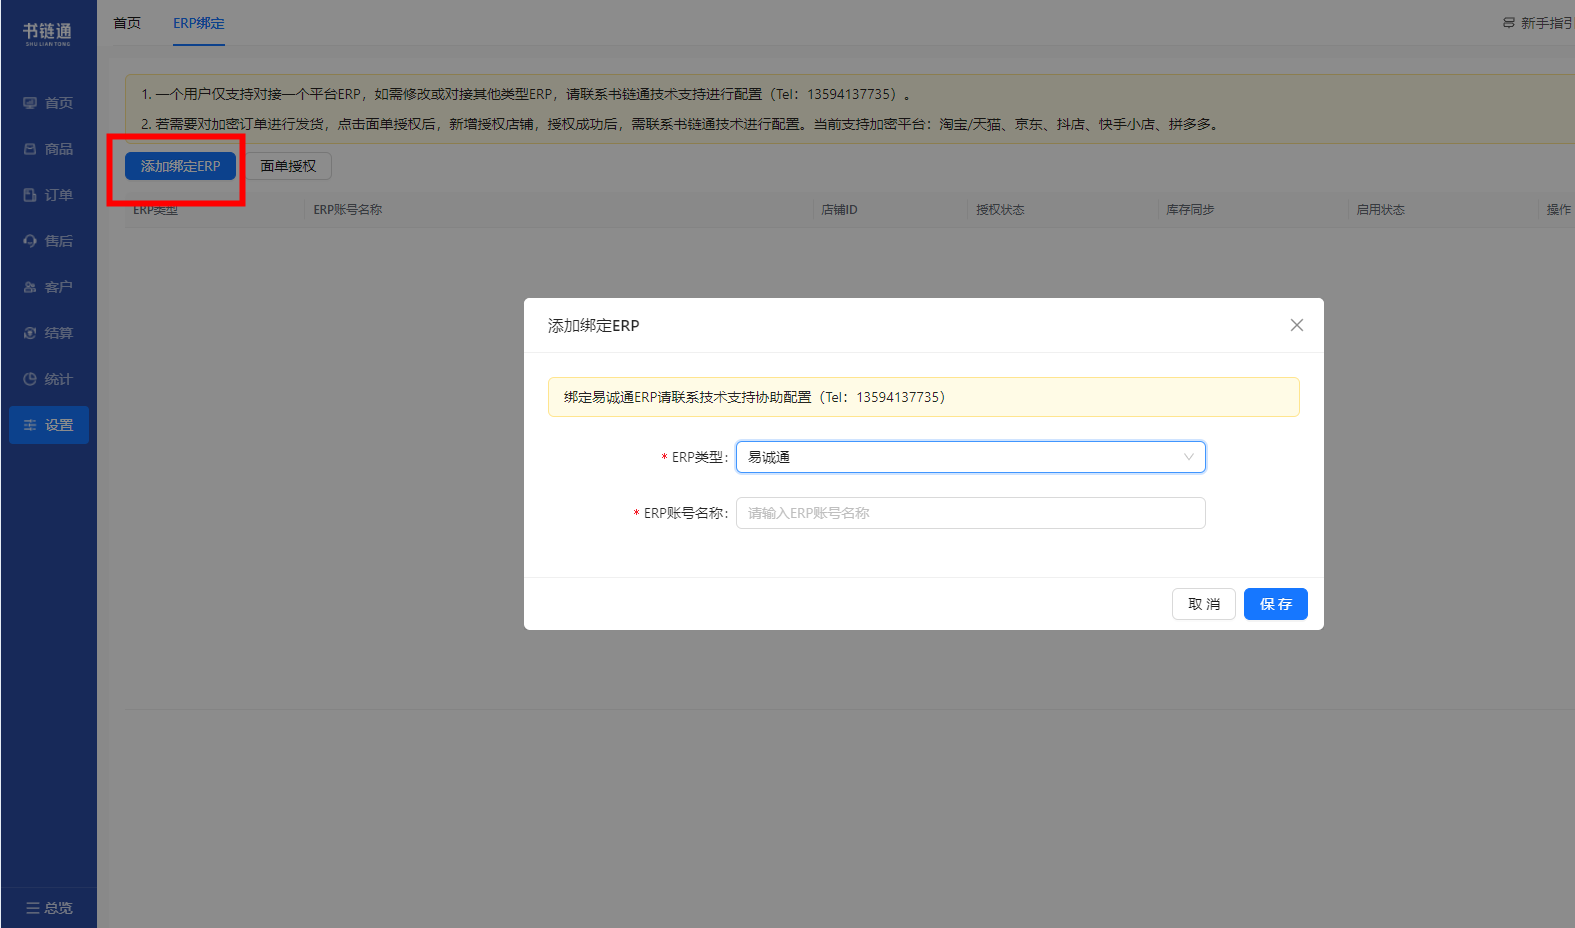The width and height of the screenshot is (1575, 928).
Task: Open 设置 in the left sidebar
Action: [x=49, y=425]
